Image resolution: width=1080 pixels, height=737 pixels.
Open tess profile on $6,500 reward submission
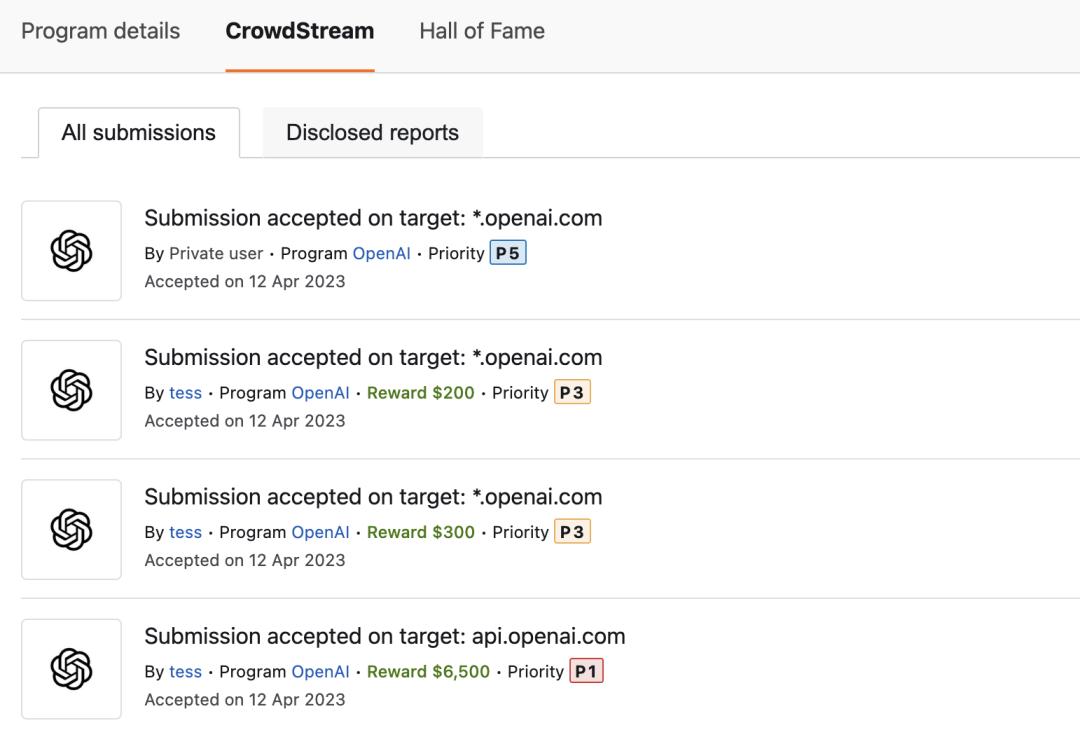[x=185, y=672]
